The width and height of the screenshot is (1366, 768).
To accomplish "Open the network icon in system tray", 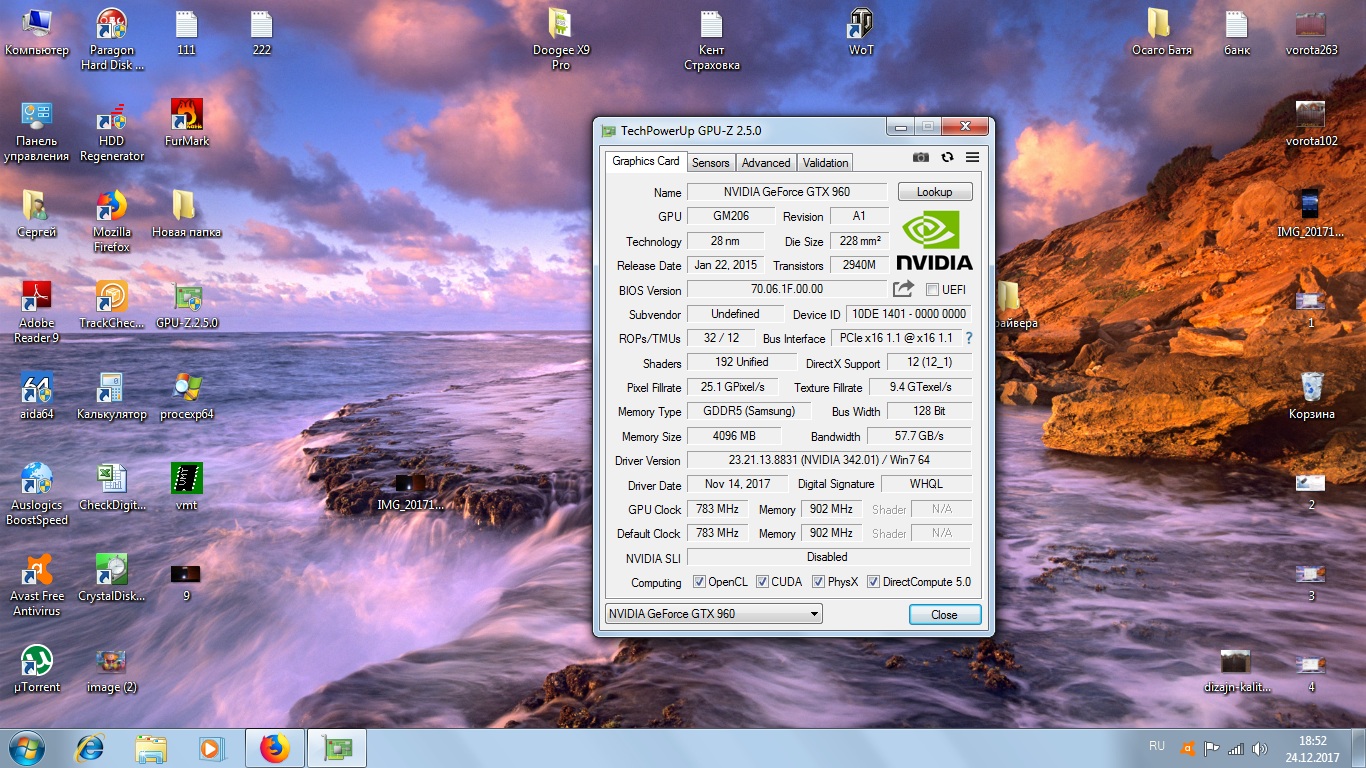I will coord(1236,748).
